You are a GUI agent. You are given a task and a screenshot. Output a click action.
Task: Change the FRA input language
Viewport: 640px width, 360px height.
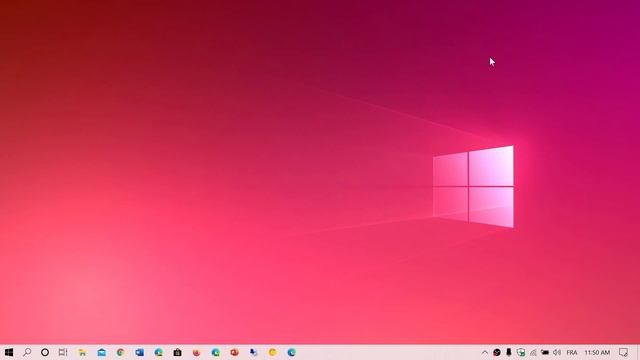pyautogui.click(x=572, y=352)
